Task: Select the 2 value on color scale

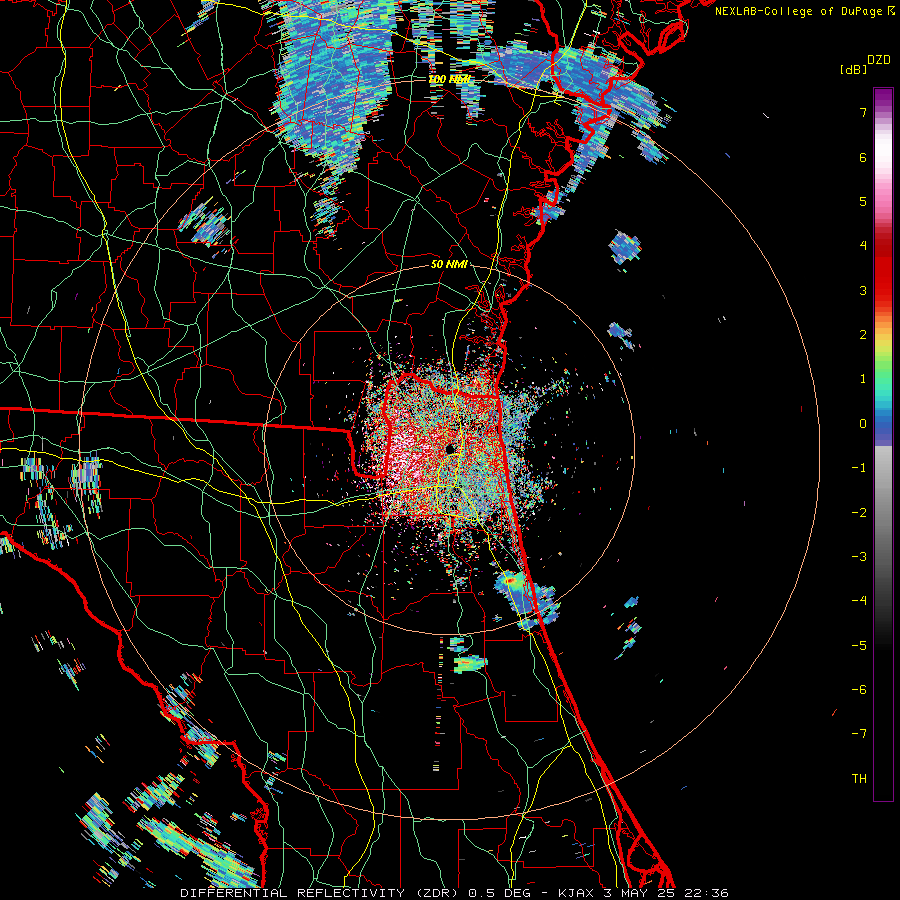Action: [863, 335]
